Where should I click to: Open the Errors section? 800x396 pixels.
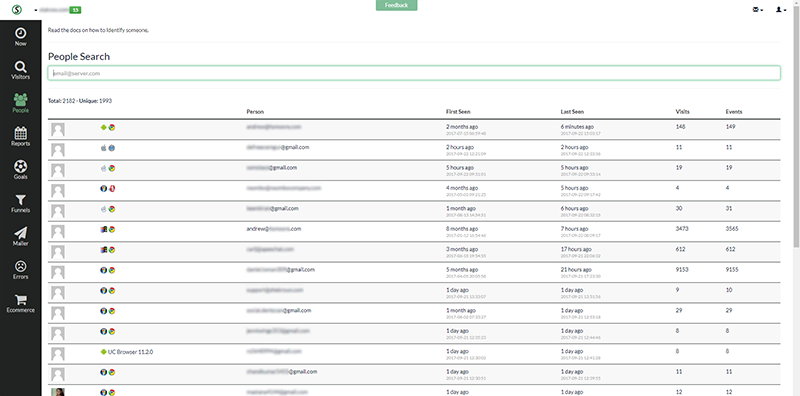[20, 269]
